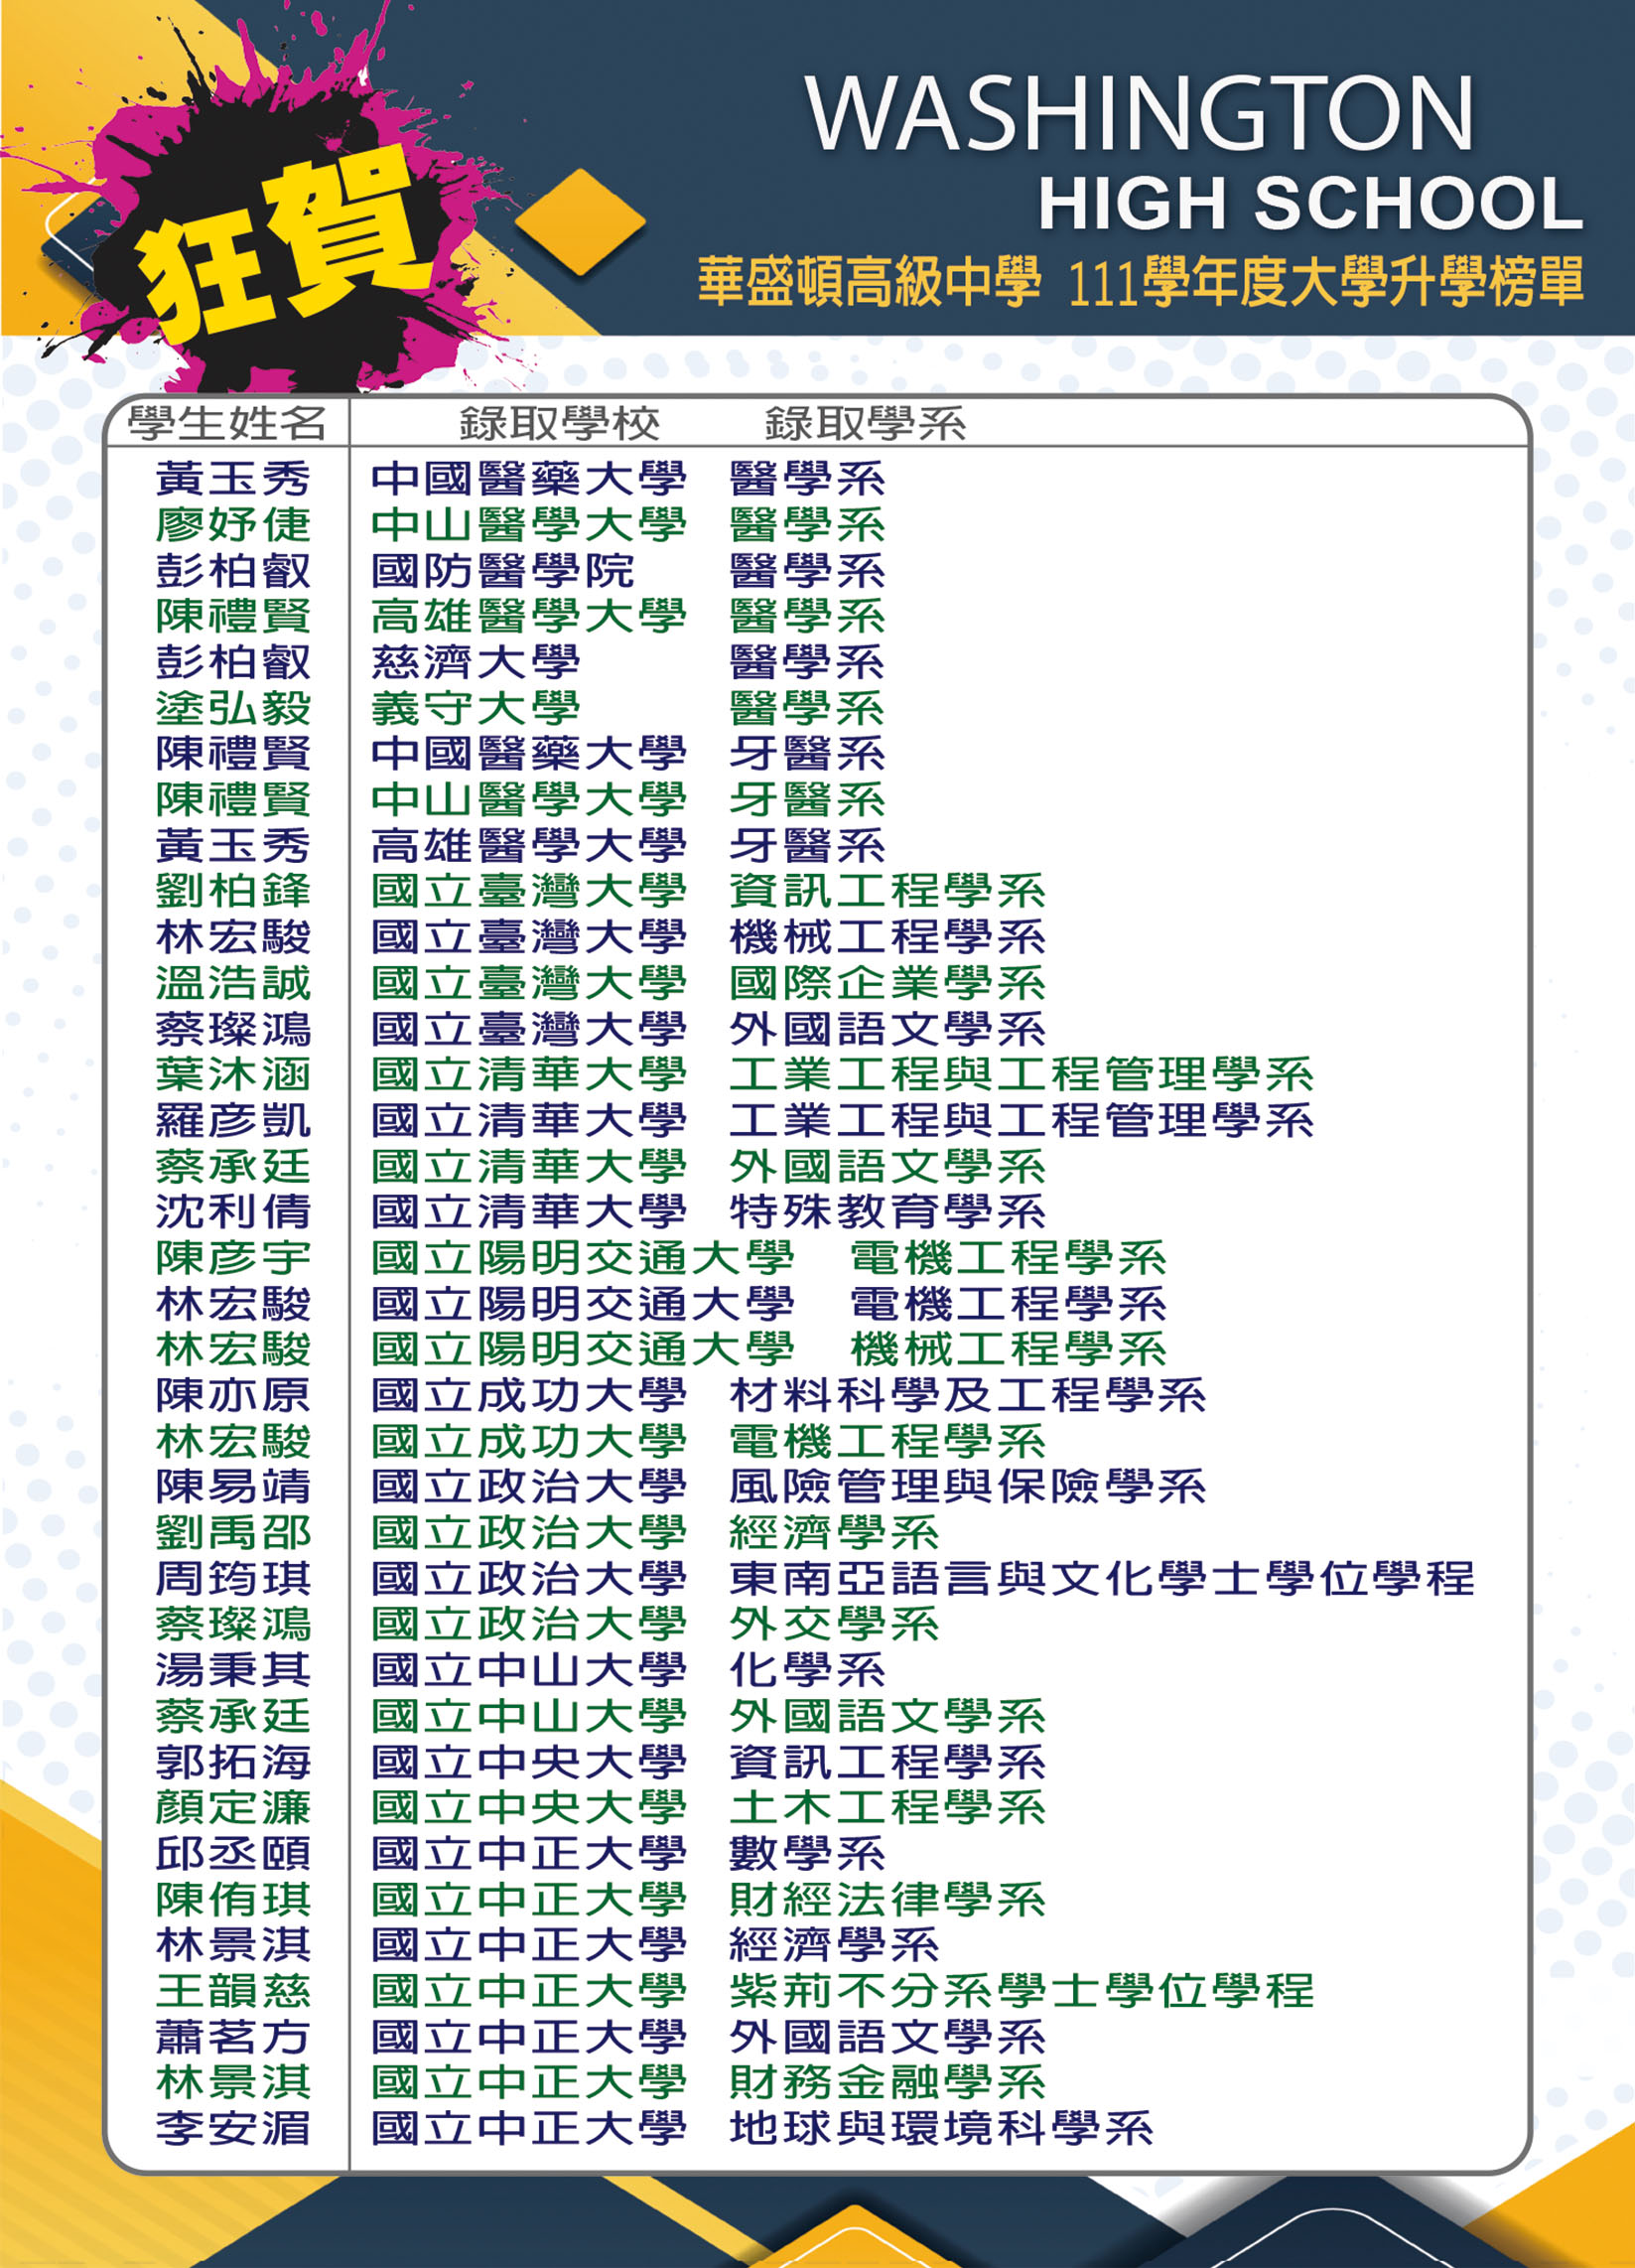The image size is (1635, 2268).
Task: Select student name 陳易靖
Action: coord(233,1487)
